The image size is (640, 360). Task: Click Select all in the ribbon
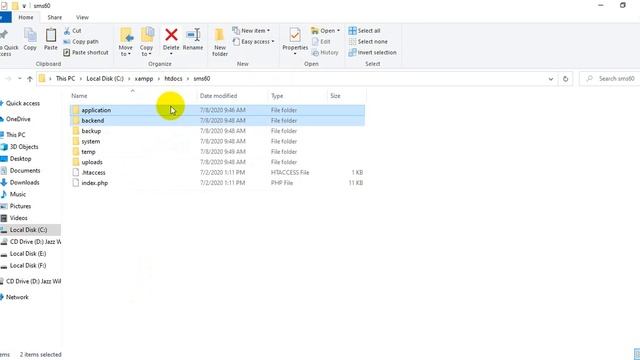click(364, 31)
